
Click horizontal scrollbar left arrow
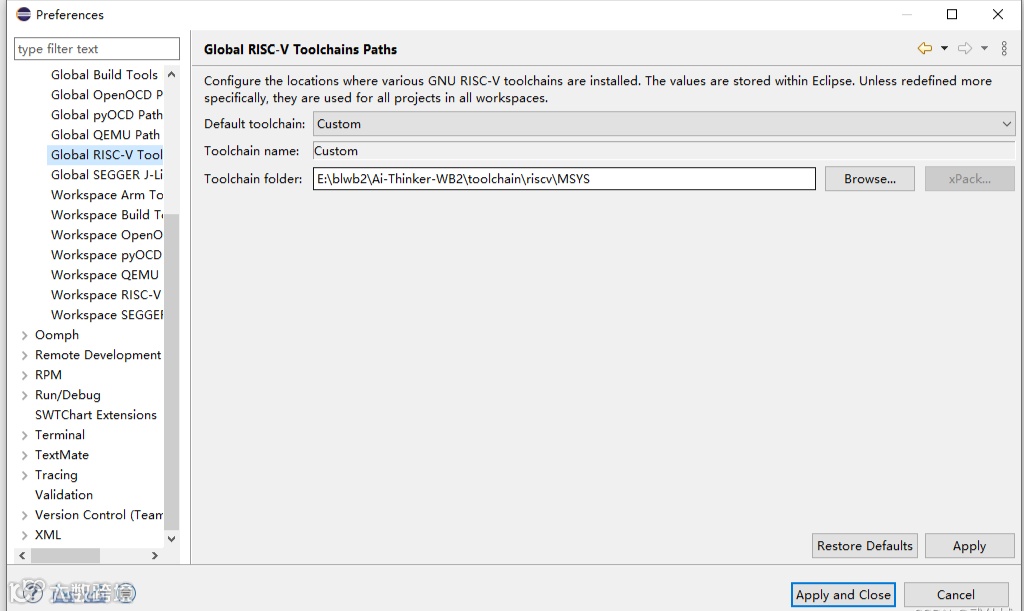(x=22, y=556)
